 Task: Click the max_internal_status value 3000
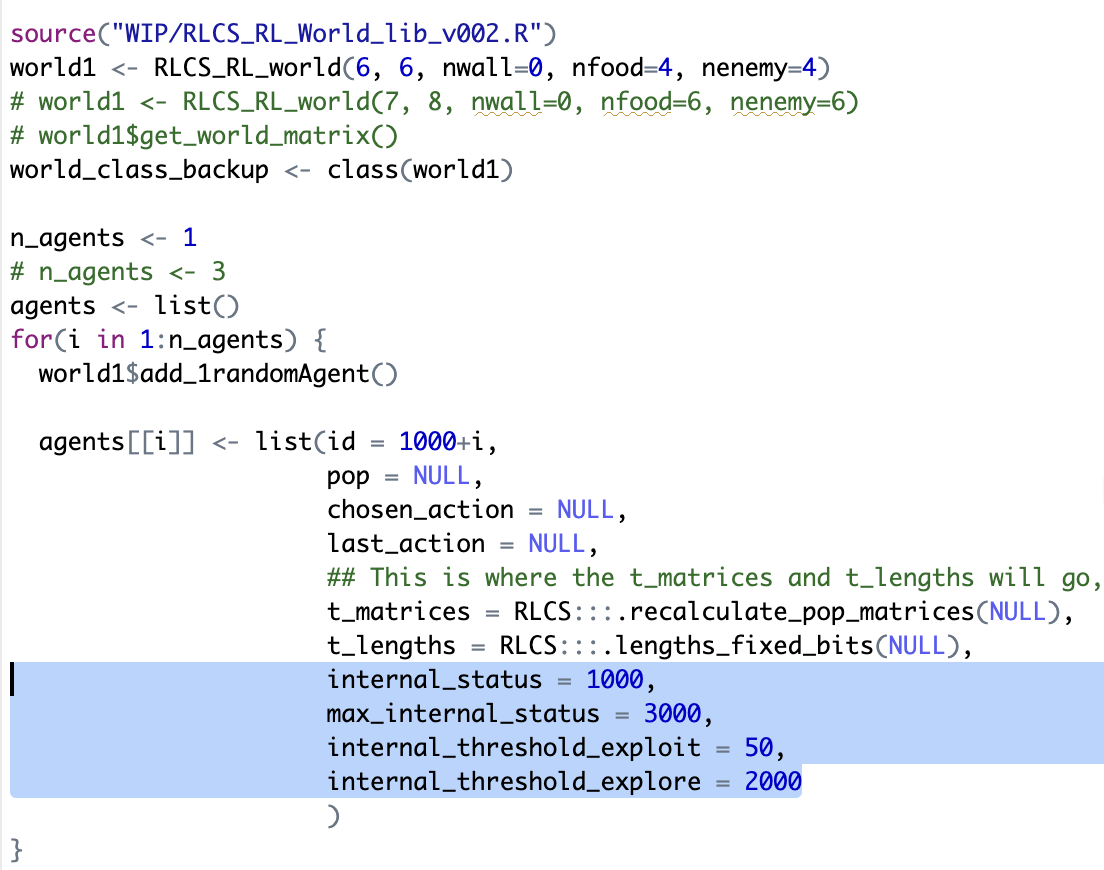point(672,713)
